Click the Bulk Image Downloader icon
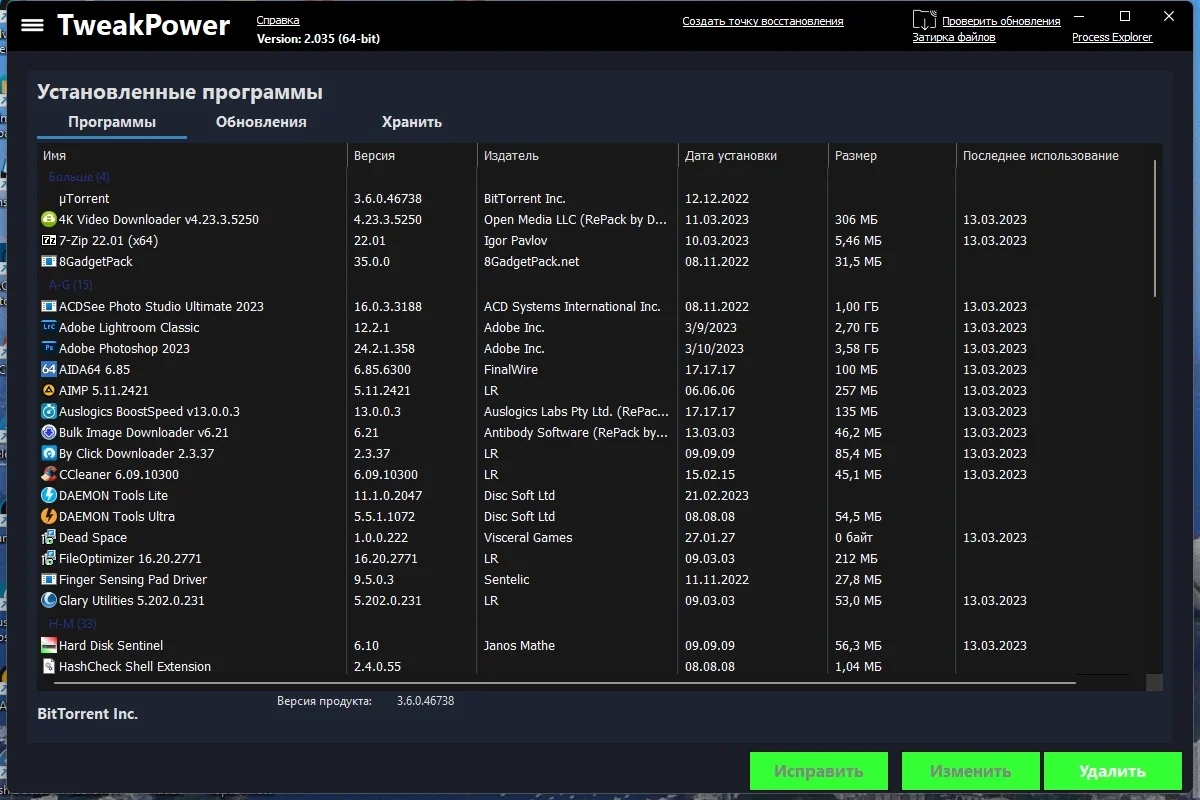 [x=49, y=432]
